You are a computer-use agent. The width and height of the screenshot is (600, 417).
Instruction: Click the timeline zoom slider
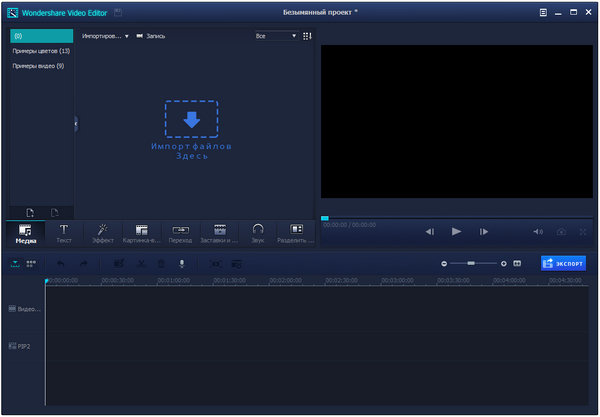(471, 263)
